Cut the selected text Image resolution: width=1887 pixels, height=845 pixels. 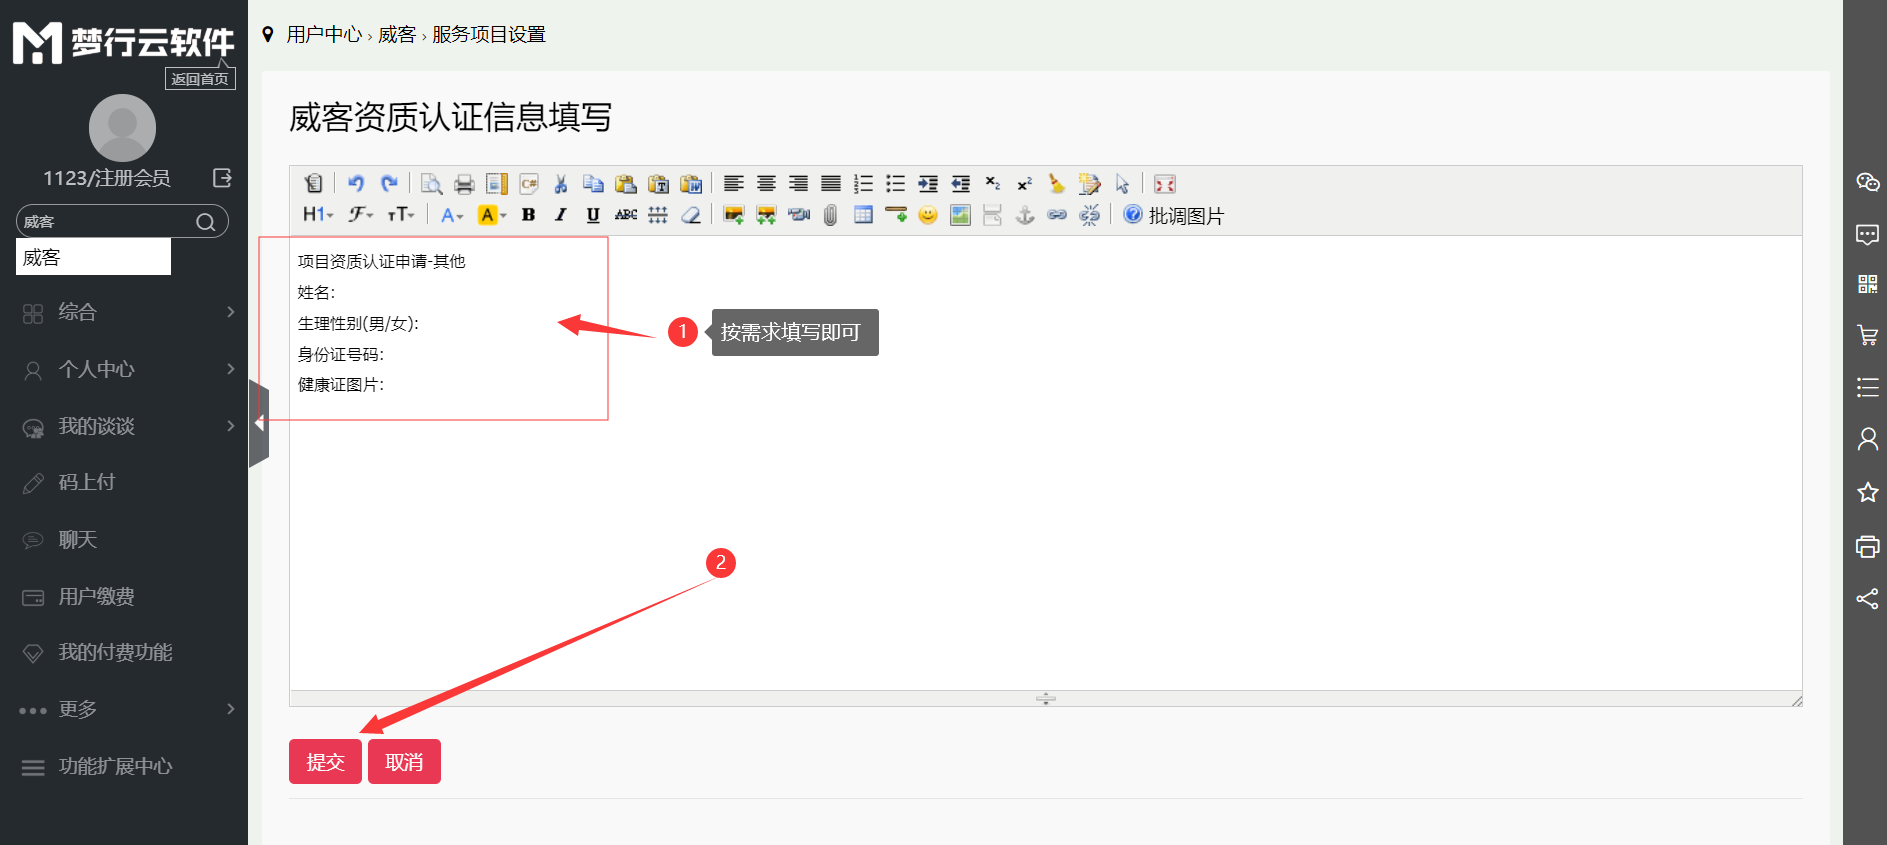561,184
